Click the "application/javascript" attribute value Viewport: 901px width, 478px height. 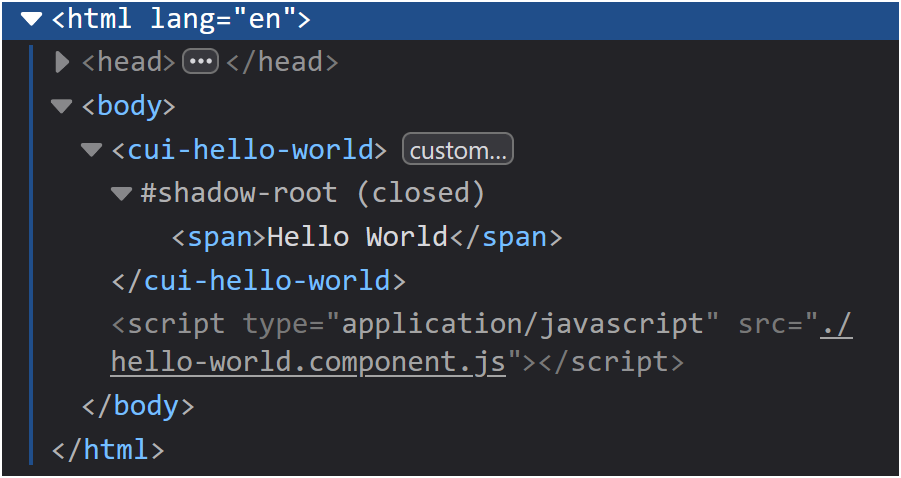(x=523, y=324)
